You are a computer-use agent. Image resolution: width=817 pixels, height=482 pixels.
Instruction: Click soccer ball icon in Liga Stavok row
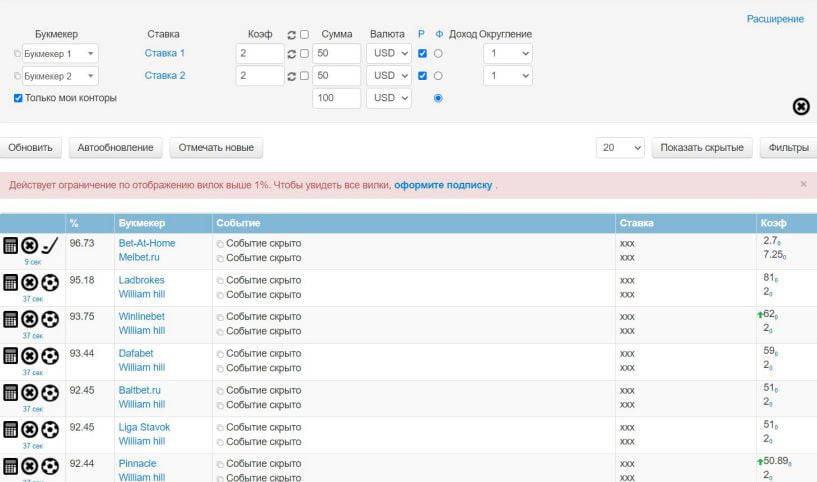point(50,429)
